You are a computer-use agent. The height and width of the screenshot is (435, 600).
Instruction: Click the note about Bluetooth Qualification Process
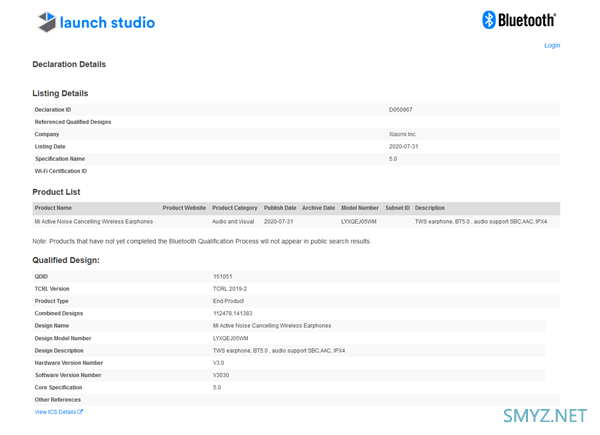201,241
